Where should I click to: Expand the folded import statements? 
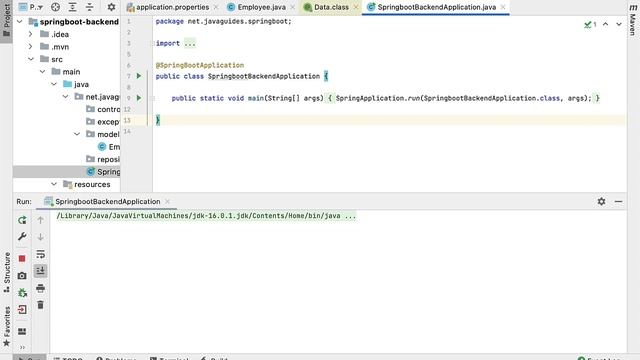(190, 43)
